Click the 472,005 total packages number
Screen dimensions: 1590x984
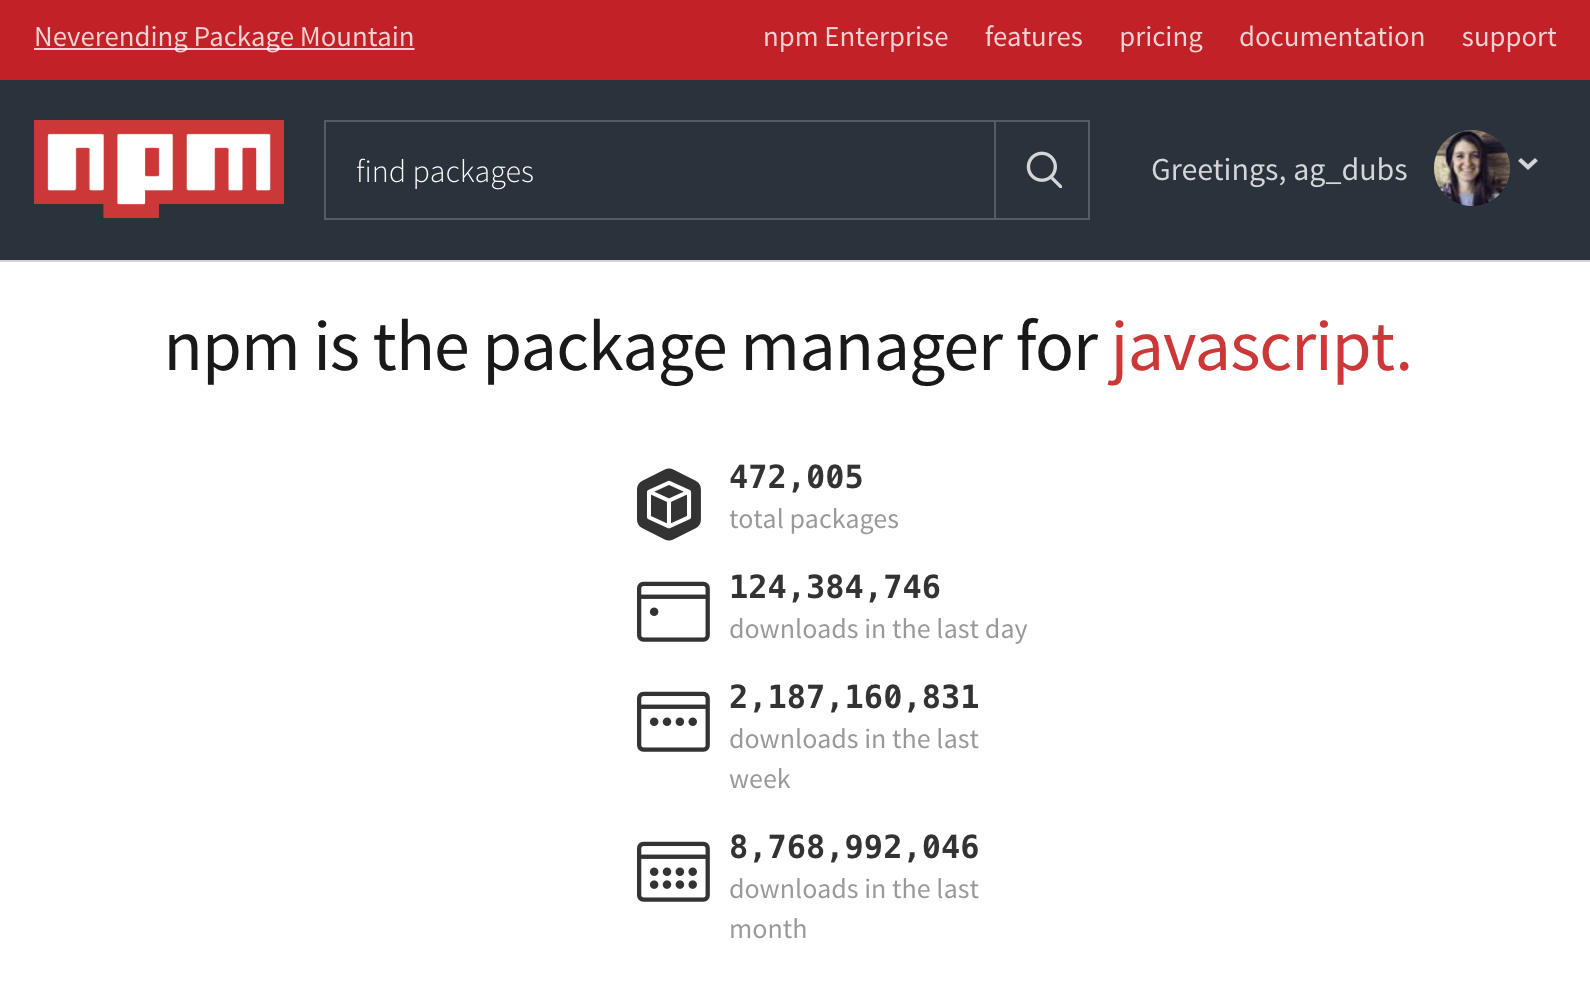[796, 477]
